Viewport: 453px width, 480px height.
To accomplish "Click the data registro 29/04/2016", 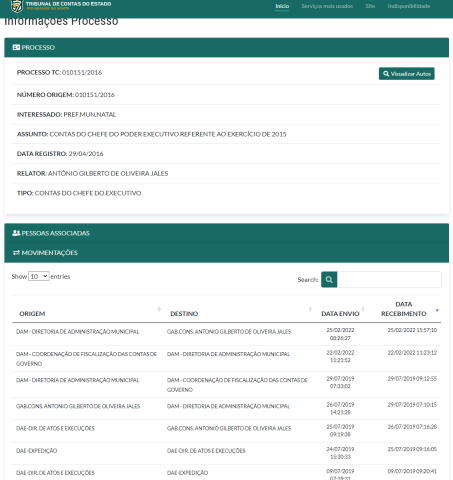I will click(x=86, y=154).
